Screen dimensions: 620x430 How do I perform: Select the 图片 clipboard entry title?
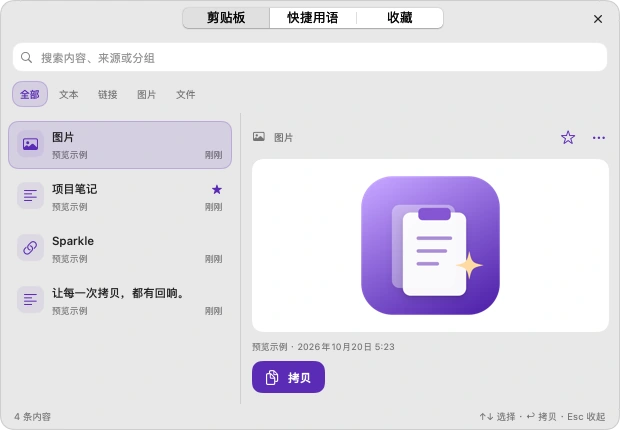tap(63, 137)
